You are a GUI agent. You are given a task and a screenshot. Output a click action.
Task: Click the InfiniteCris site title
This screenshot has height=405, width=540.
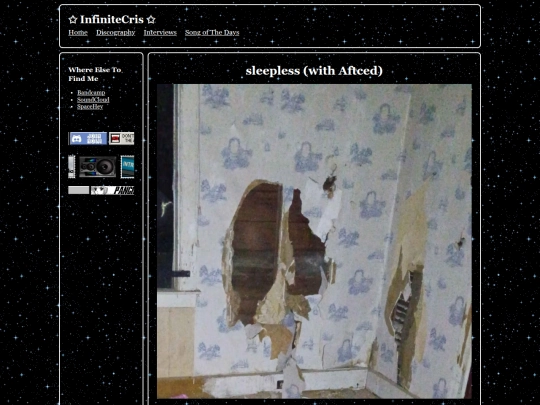pyautogui.click(x=112, y=20)
